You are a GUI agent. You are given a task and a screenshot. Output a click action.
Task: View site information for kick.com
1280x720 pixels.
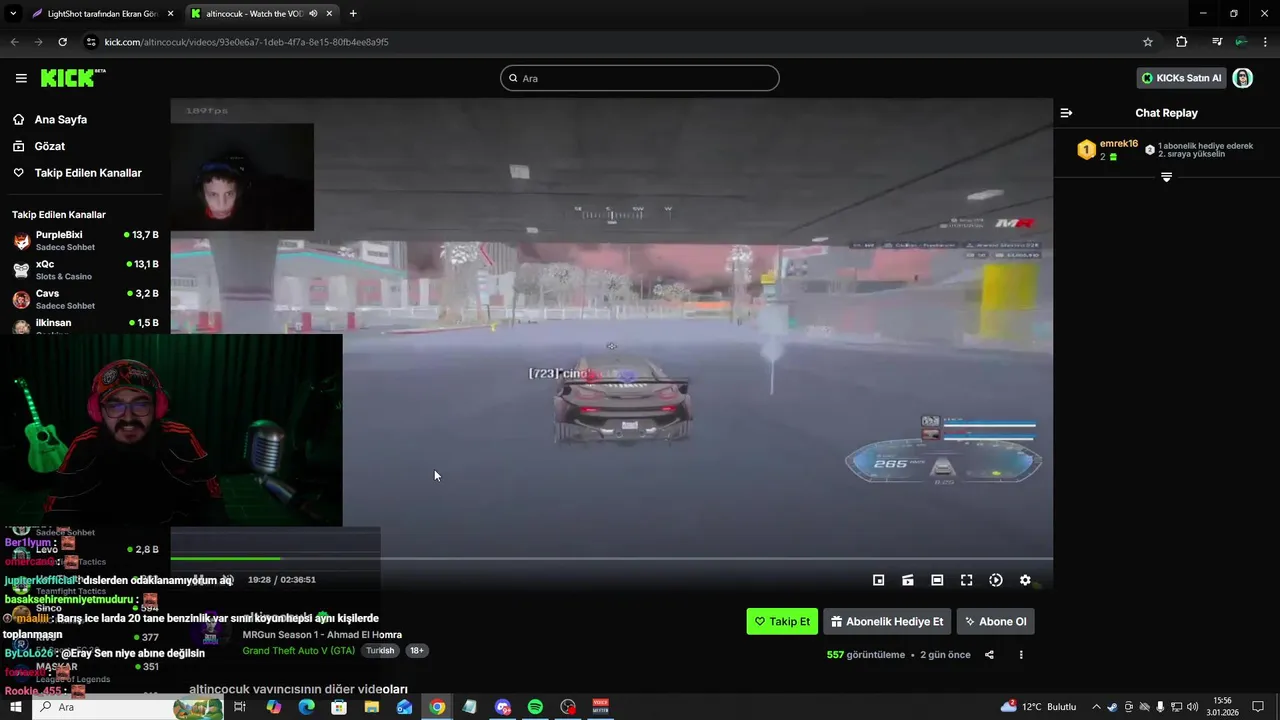(91, 42)
